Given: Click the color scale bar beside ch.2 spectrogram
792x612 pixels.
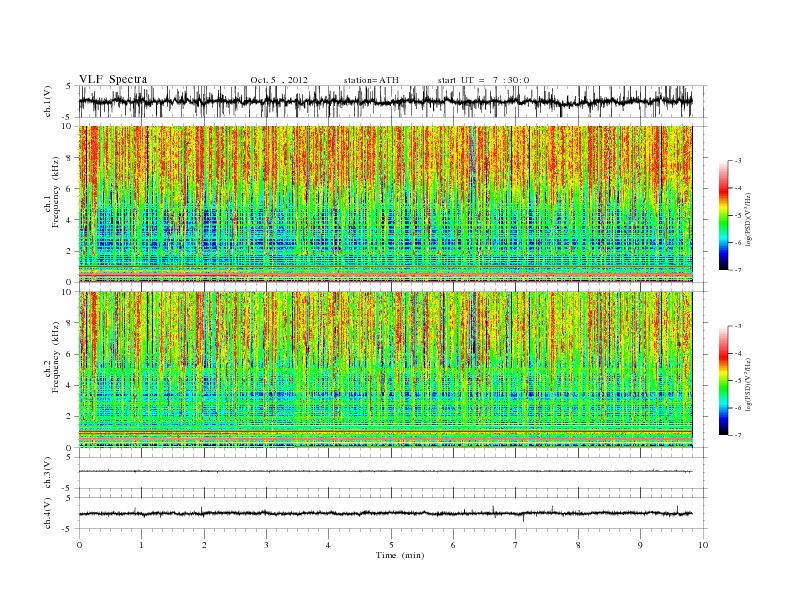Looking at the screenshot, I should [x=724, y=381].
